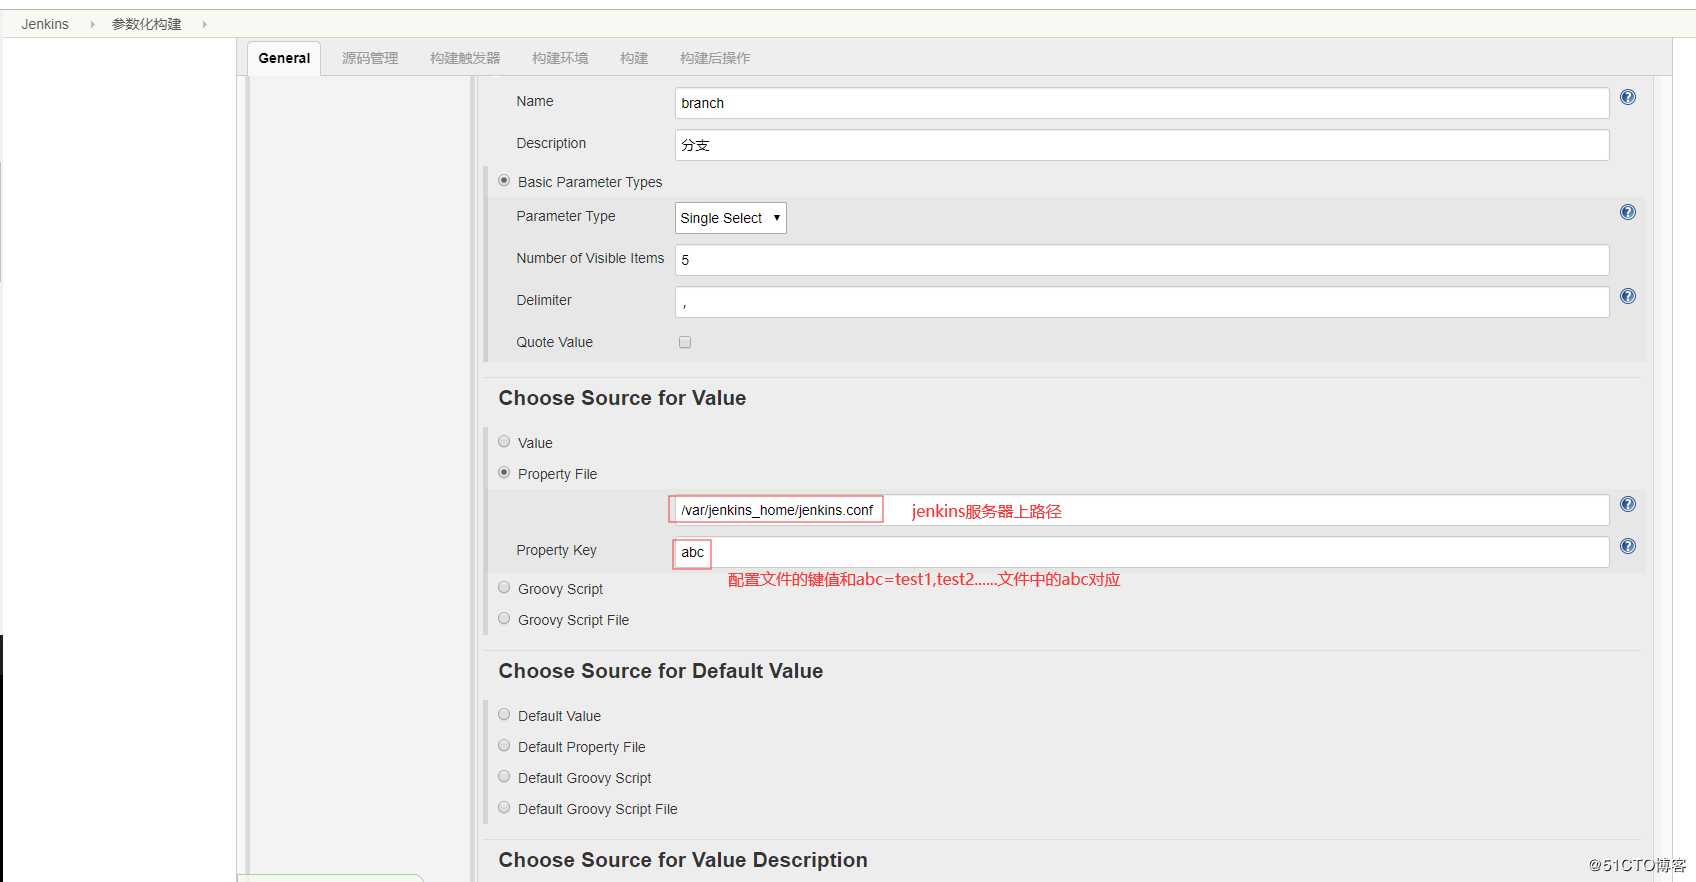1696x882 pixels.
Task: Open help icon for property file path
Action: 1628,504
